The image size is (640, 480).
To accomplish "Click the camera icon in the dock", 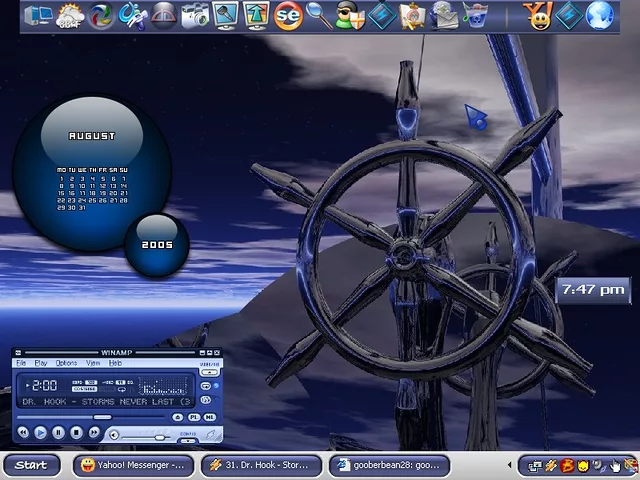I will tap(195, 15).
